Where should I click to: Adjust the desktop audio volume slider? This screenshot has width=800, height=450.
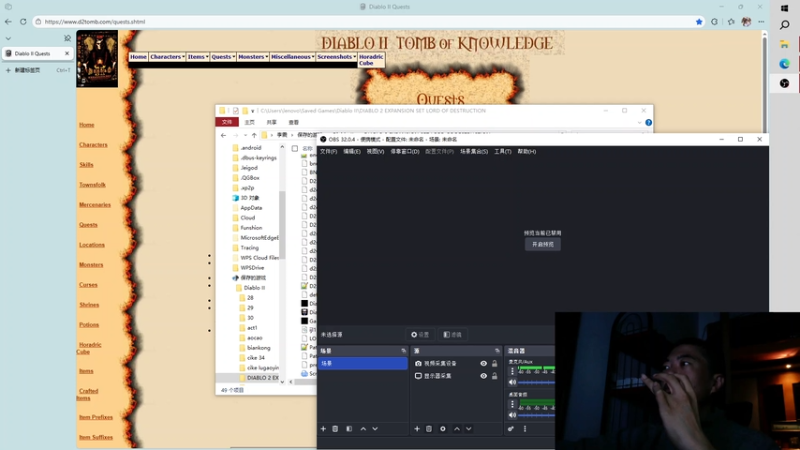536,415
